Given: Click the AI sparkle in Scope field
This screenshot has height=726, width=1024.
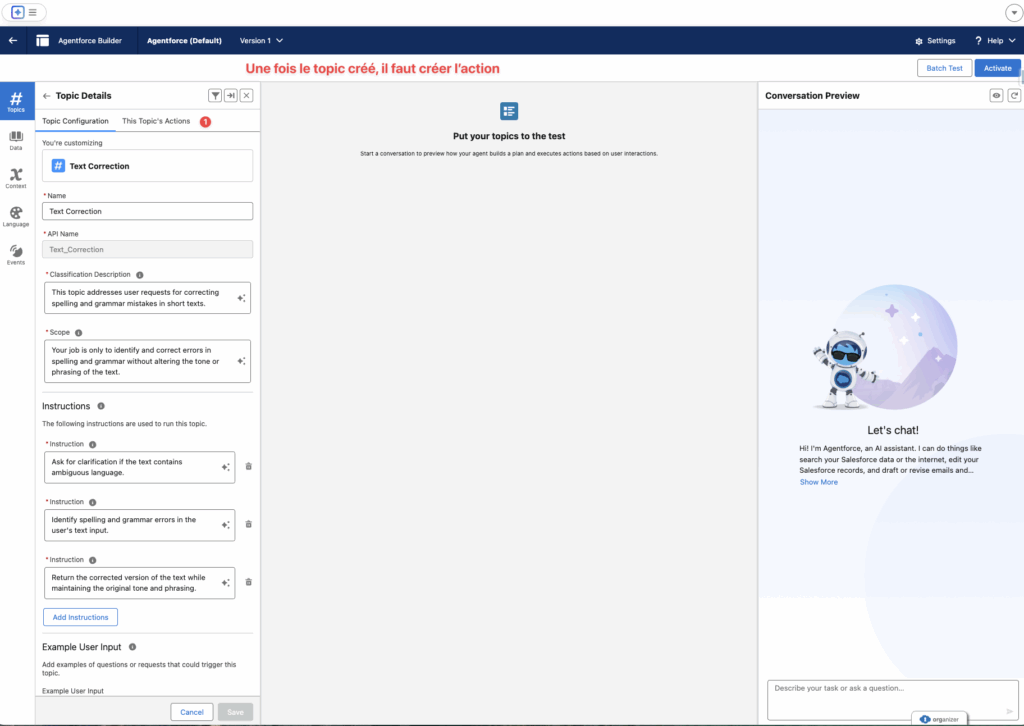Looking at the screenshot, I should click(241, 361).
